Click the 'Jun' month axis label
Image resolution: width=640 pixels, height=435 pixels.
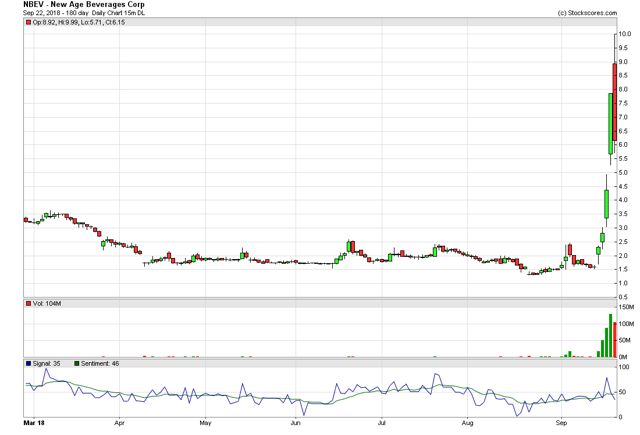tap(296, 423)
